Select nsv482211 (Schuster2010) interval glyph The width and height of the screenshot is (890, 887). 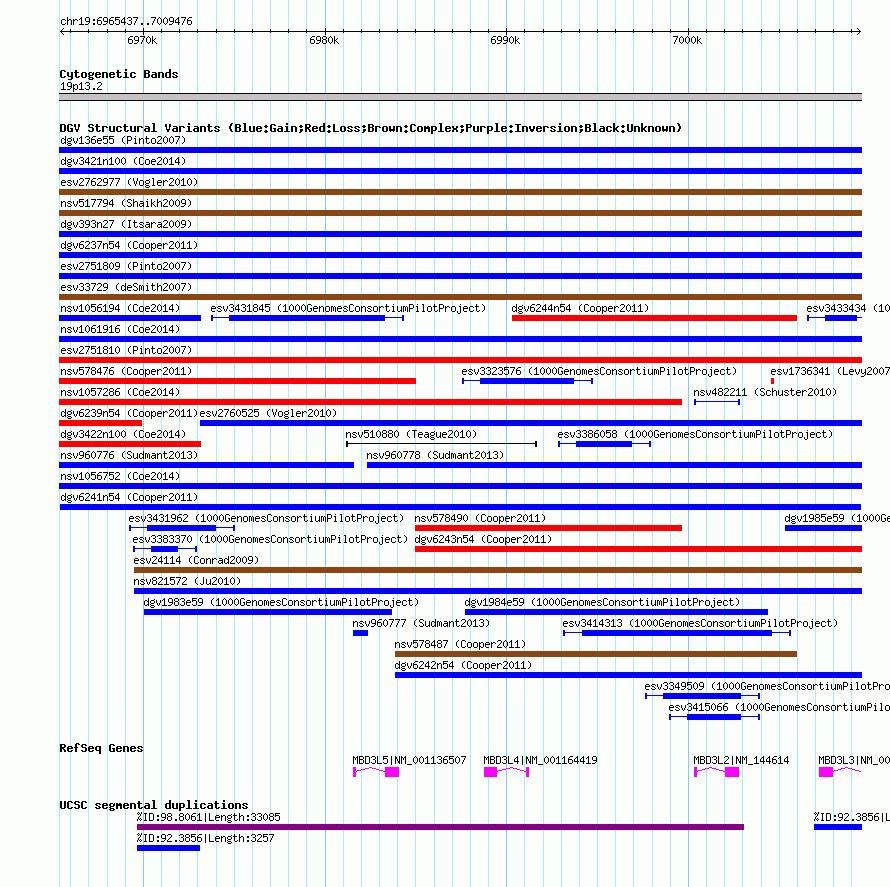(717, 402)
